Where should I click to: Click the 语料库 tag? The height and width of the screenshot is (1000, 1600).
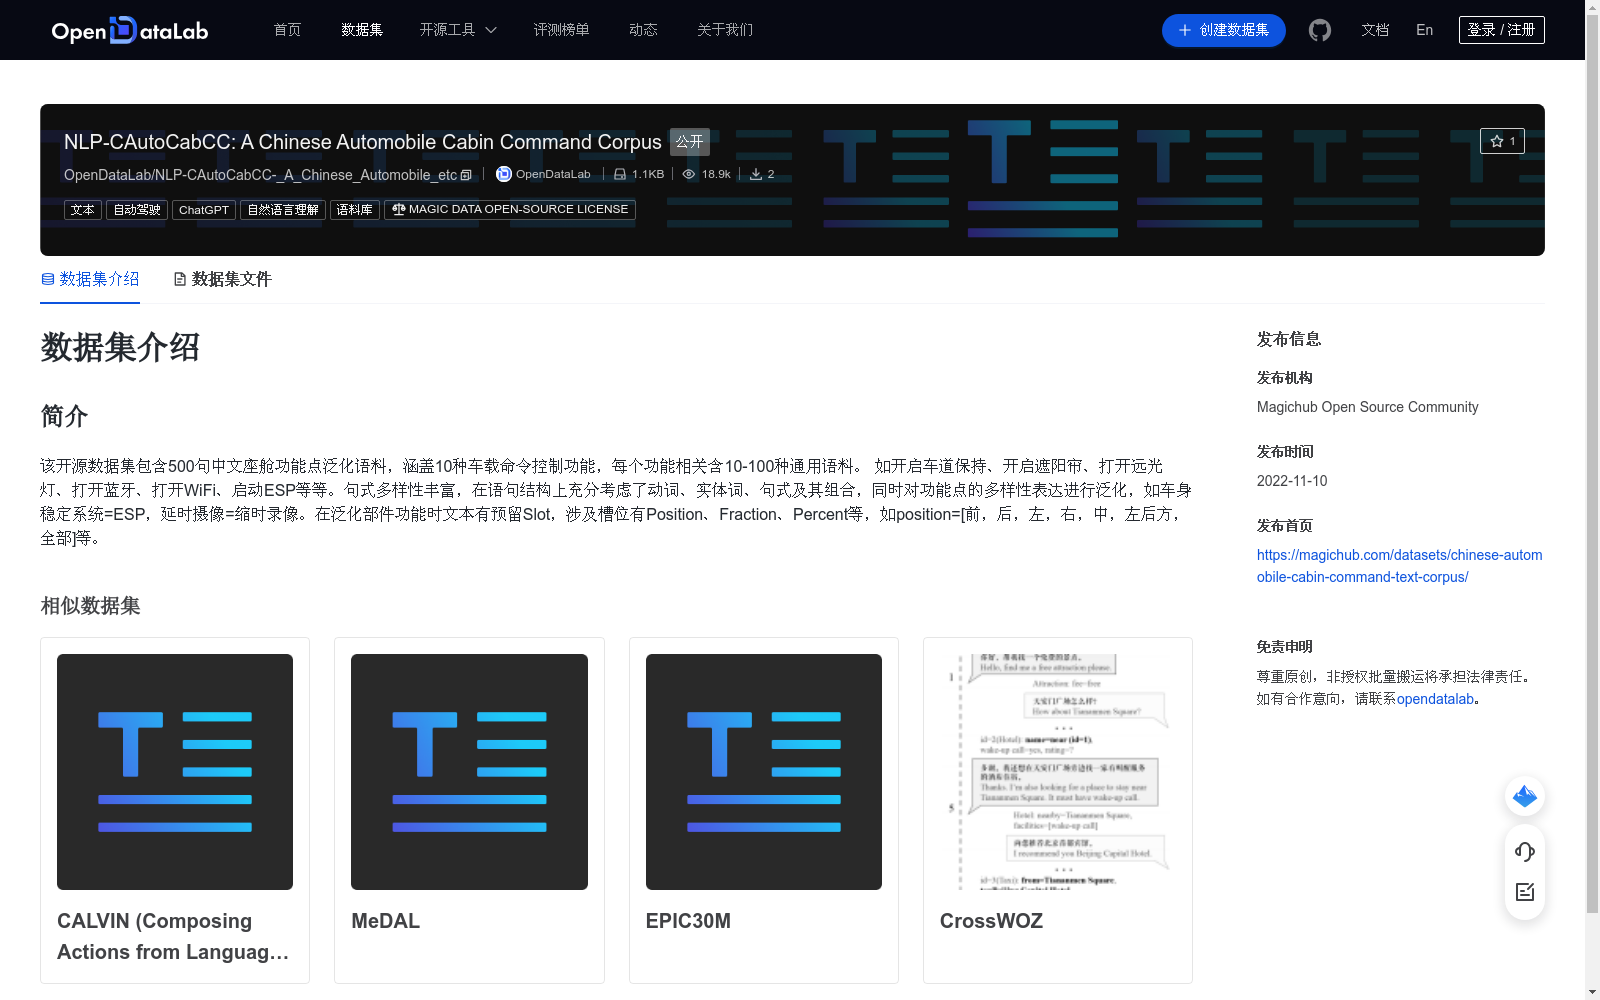[355, 210]
